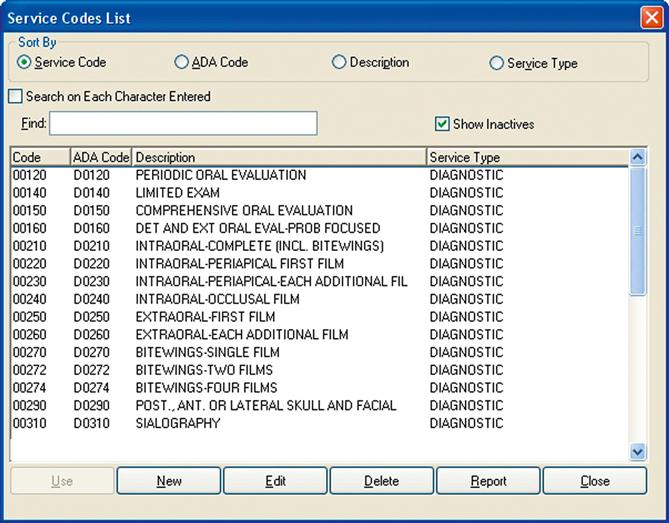Enable Search on Each Character Entered
The width and height of the screenshot is (669, 523).
[15, 97]
